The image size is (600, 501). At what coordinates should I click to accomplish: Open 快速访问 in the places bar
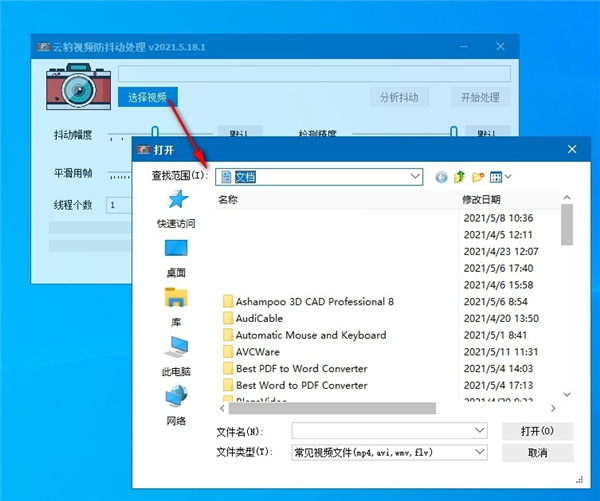coord(176,209)
